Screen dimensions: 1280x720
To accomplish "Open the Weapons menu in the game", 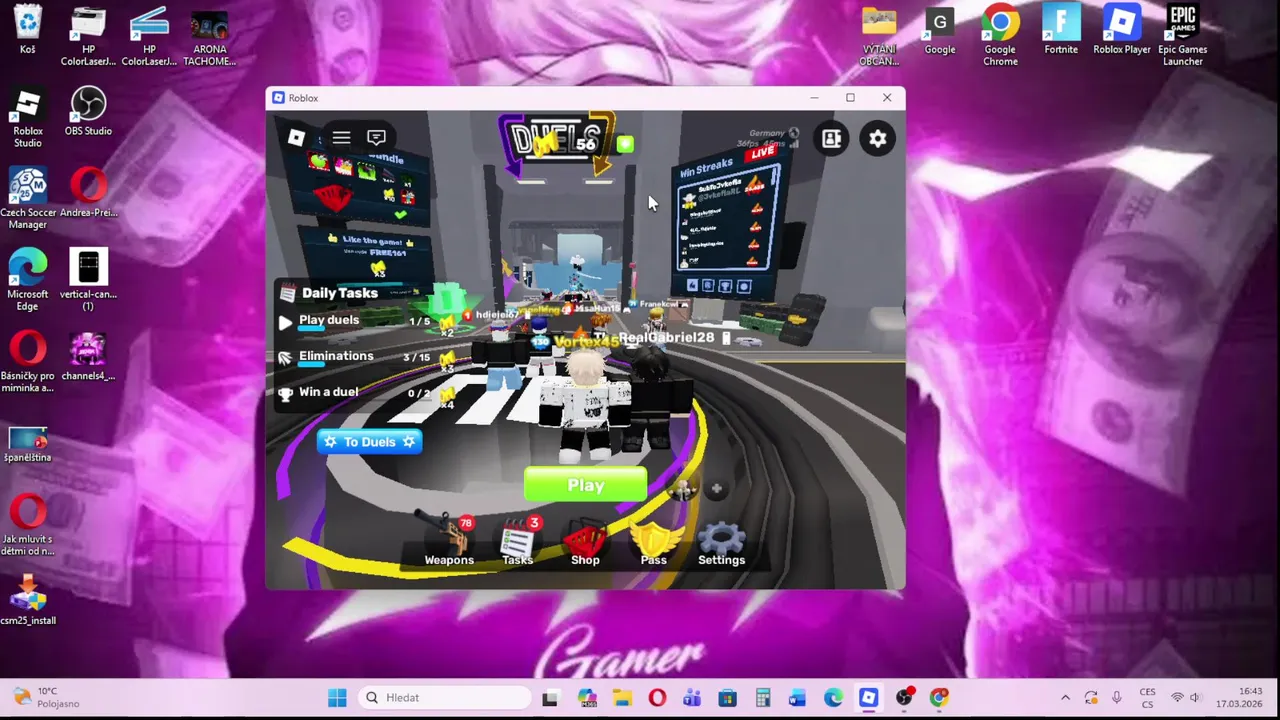I will click(449, 541).
